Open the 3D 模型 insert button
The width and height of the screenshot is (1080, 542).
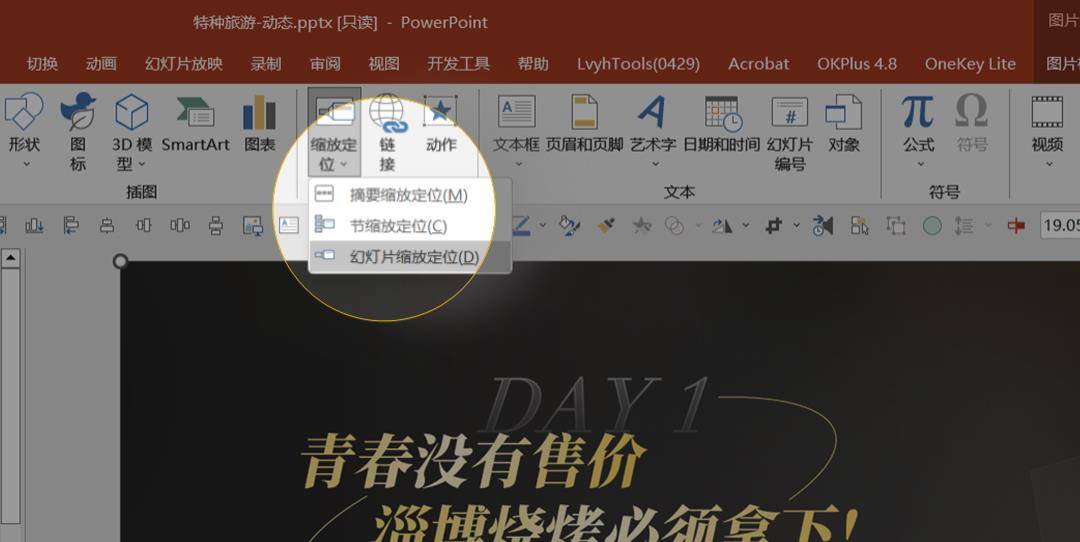click(x=132, y=131)
